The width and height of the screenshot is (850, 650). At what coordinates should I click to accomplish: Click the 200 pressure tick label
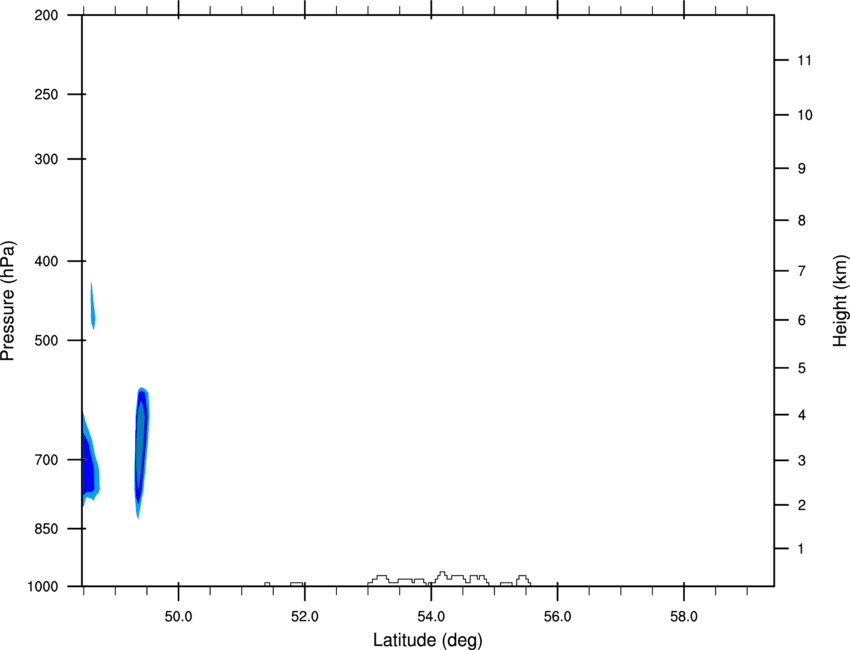(x=46, y=15)
